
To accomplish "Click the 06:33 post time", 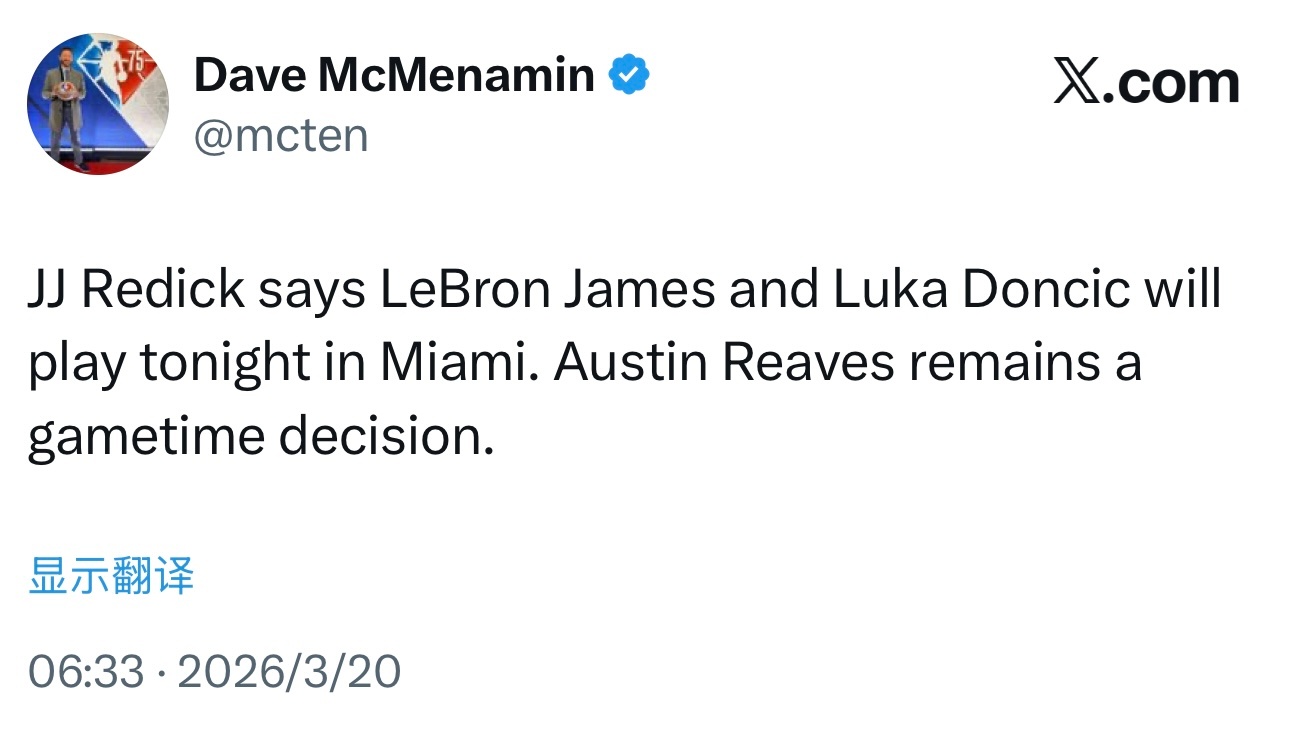I will click(86, 671).
